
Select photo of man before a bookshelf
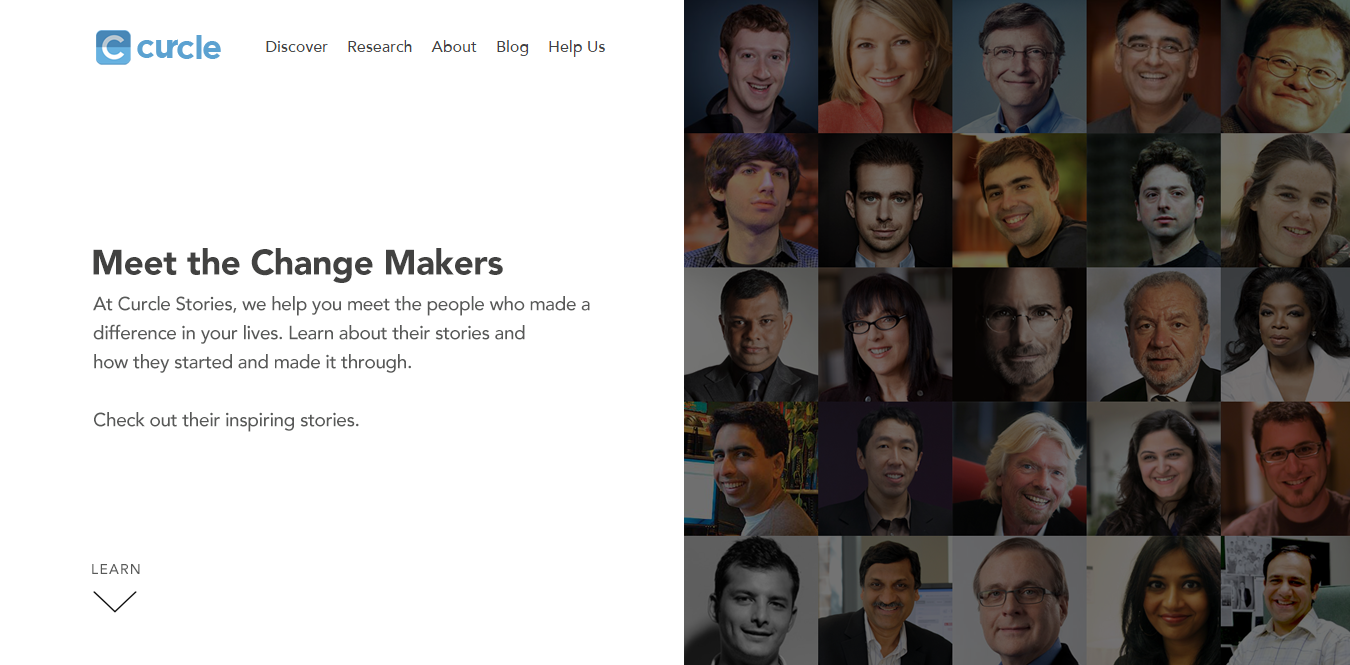click(750, 468)
